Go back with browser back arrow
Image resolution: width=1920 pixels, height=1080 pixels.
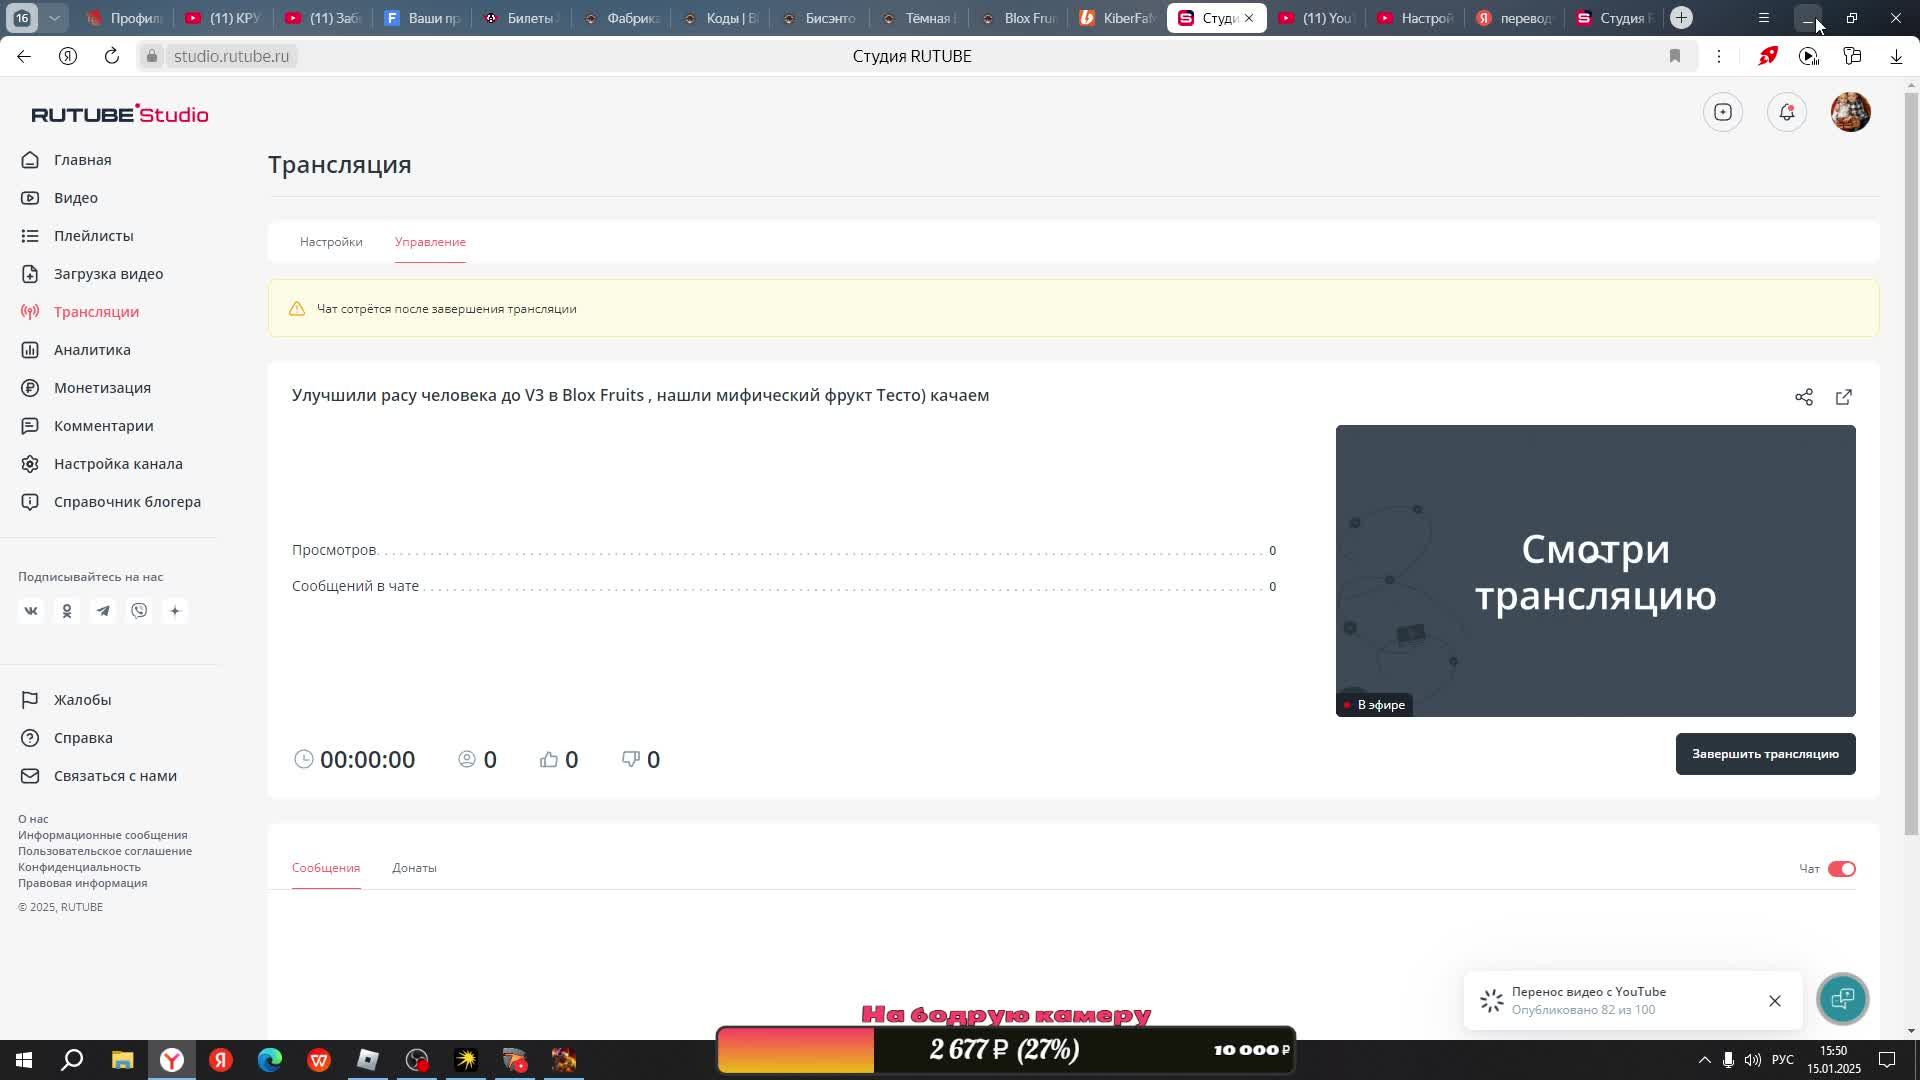click(24, 56)
